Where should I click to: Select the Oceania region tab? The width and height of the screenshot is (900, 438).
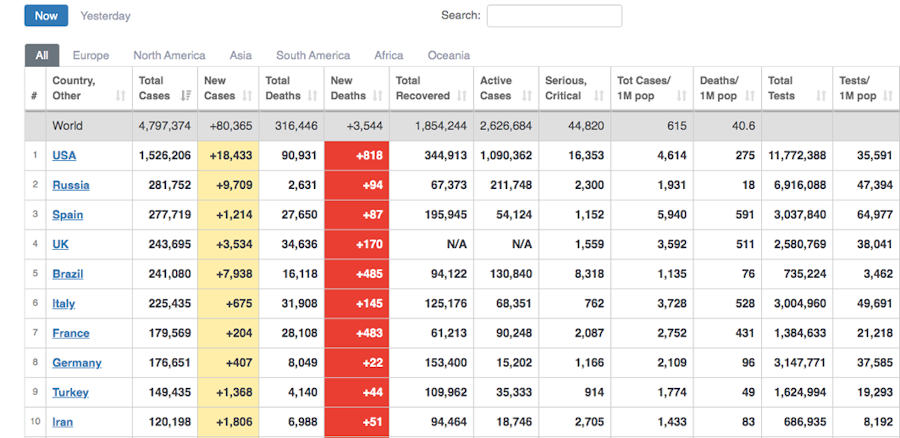(x=448, y=56)
